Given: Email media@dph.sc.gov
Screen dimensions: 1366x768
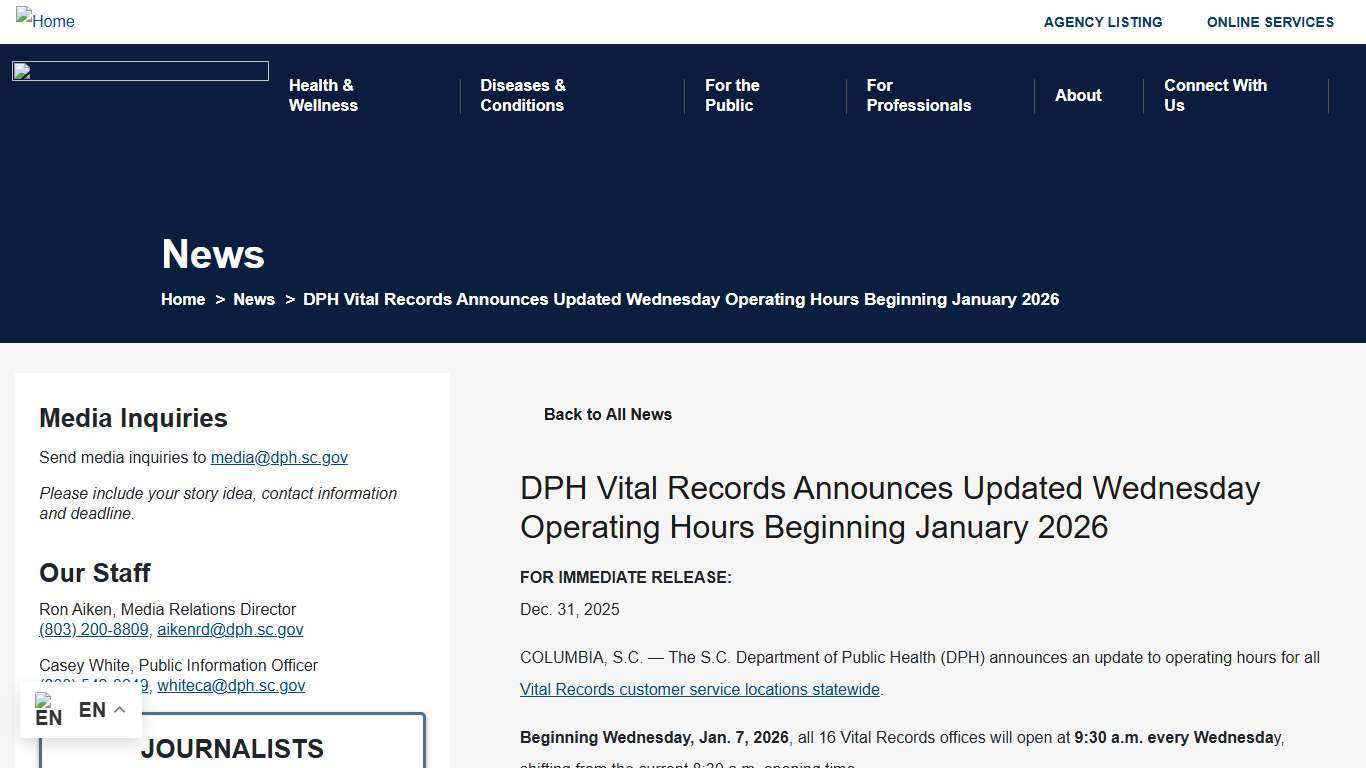Looking at the screenshot, I should coord(279,457).
